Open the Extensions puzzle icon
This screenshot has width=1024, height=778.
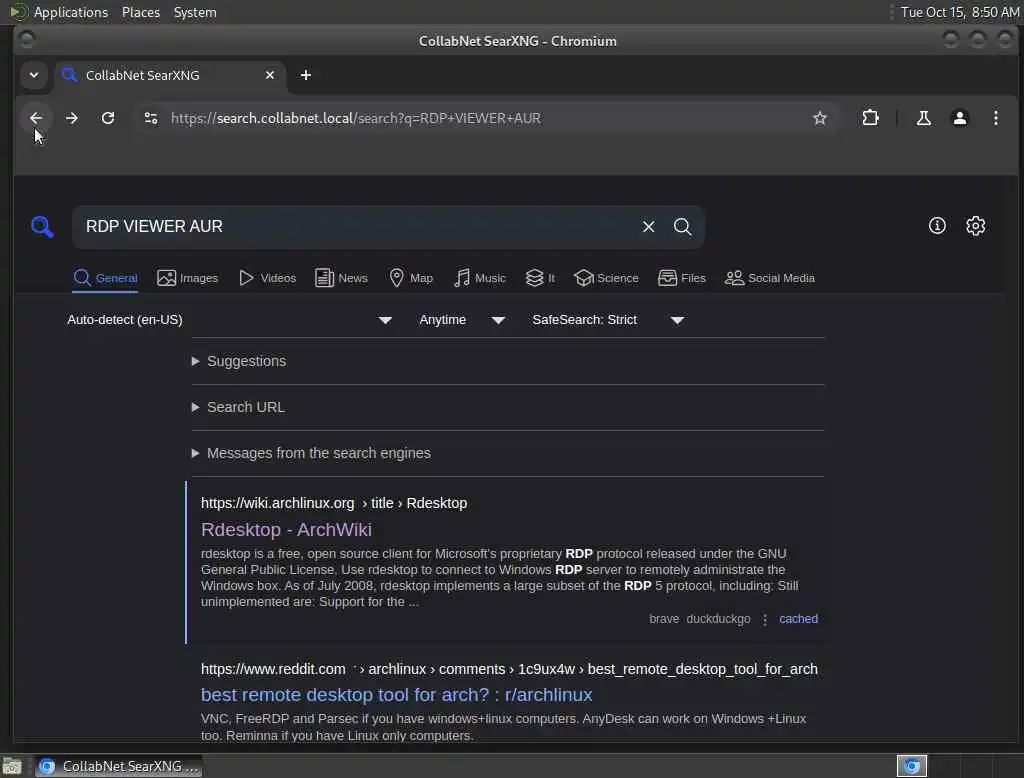871,118
